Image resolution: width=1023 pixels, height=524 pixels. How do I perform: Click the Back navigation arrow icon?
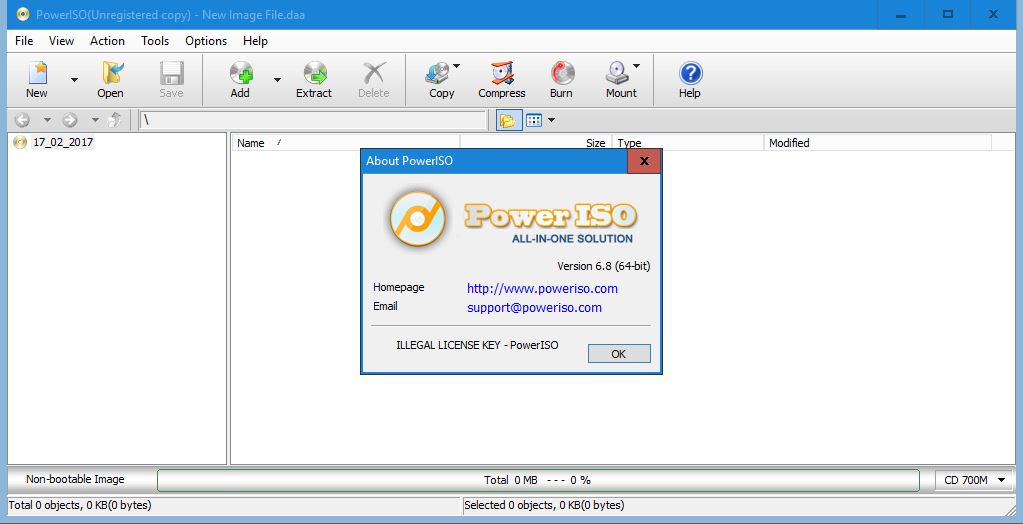click(22, 120)
